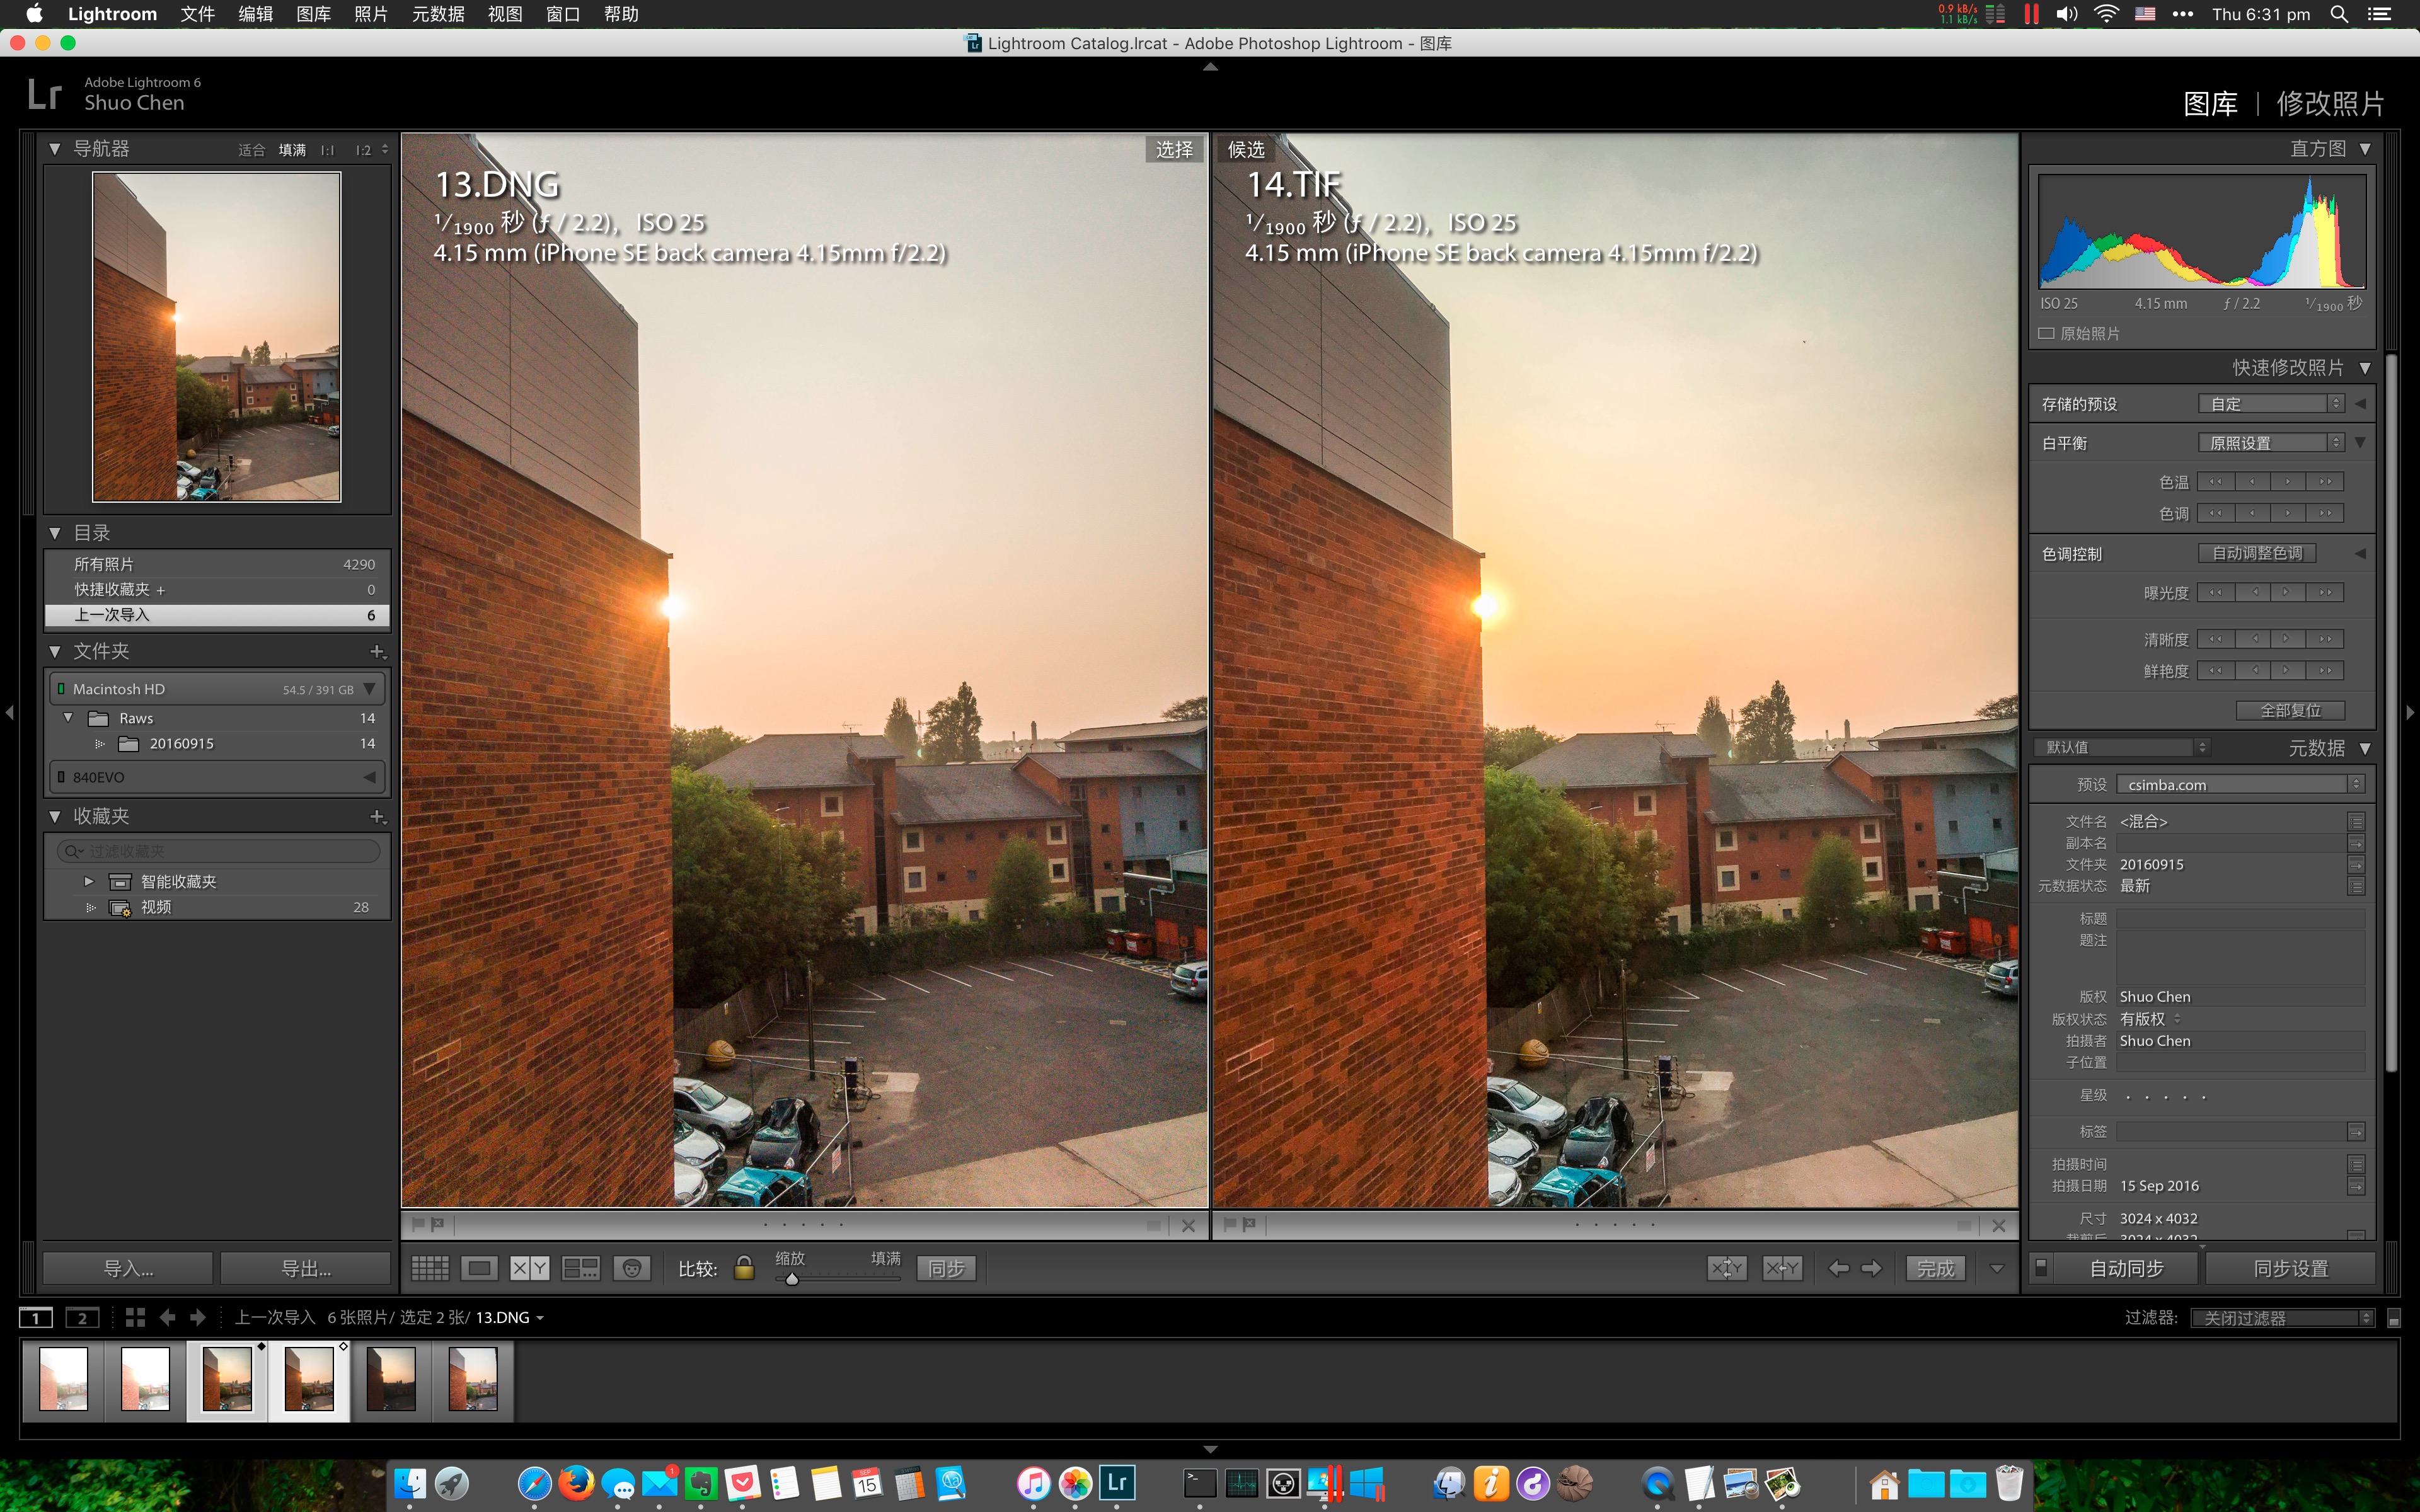Screen dimensions: 2420x1512
Task: Click the 导出... button
Action: point(305,1268)
